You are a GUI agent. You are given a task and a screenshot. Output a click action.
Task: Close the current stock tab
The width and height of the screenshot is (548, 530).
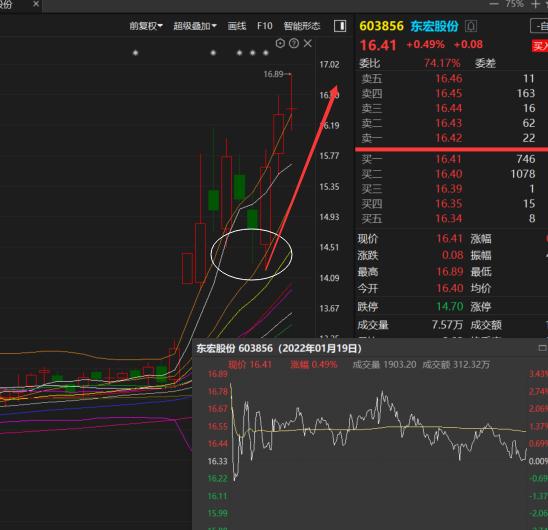coord(36,4)
